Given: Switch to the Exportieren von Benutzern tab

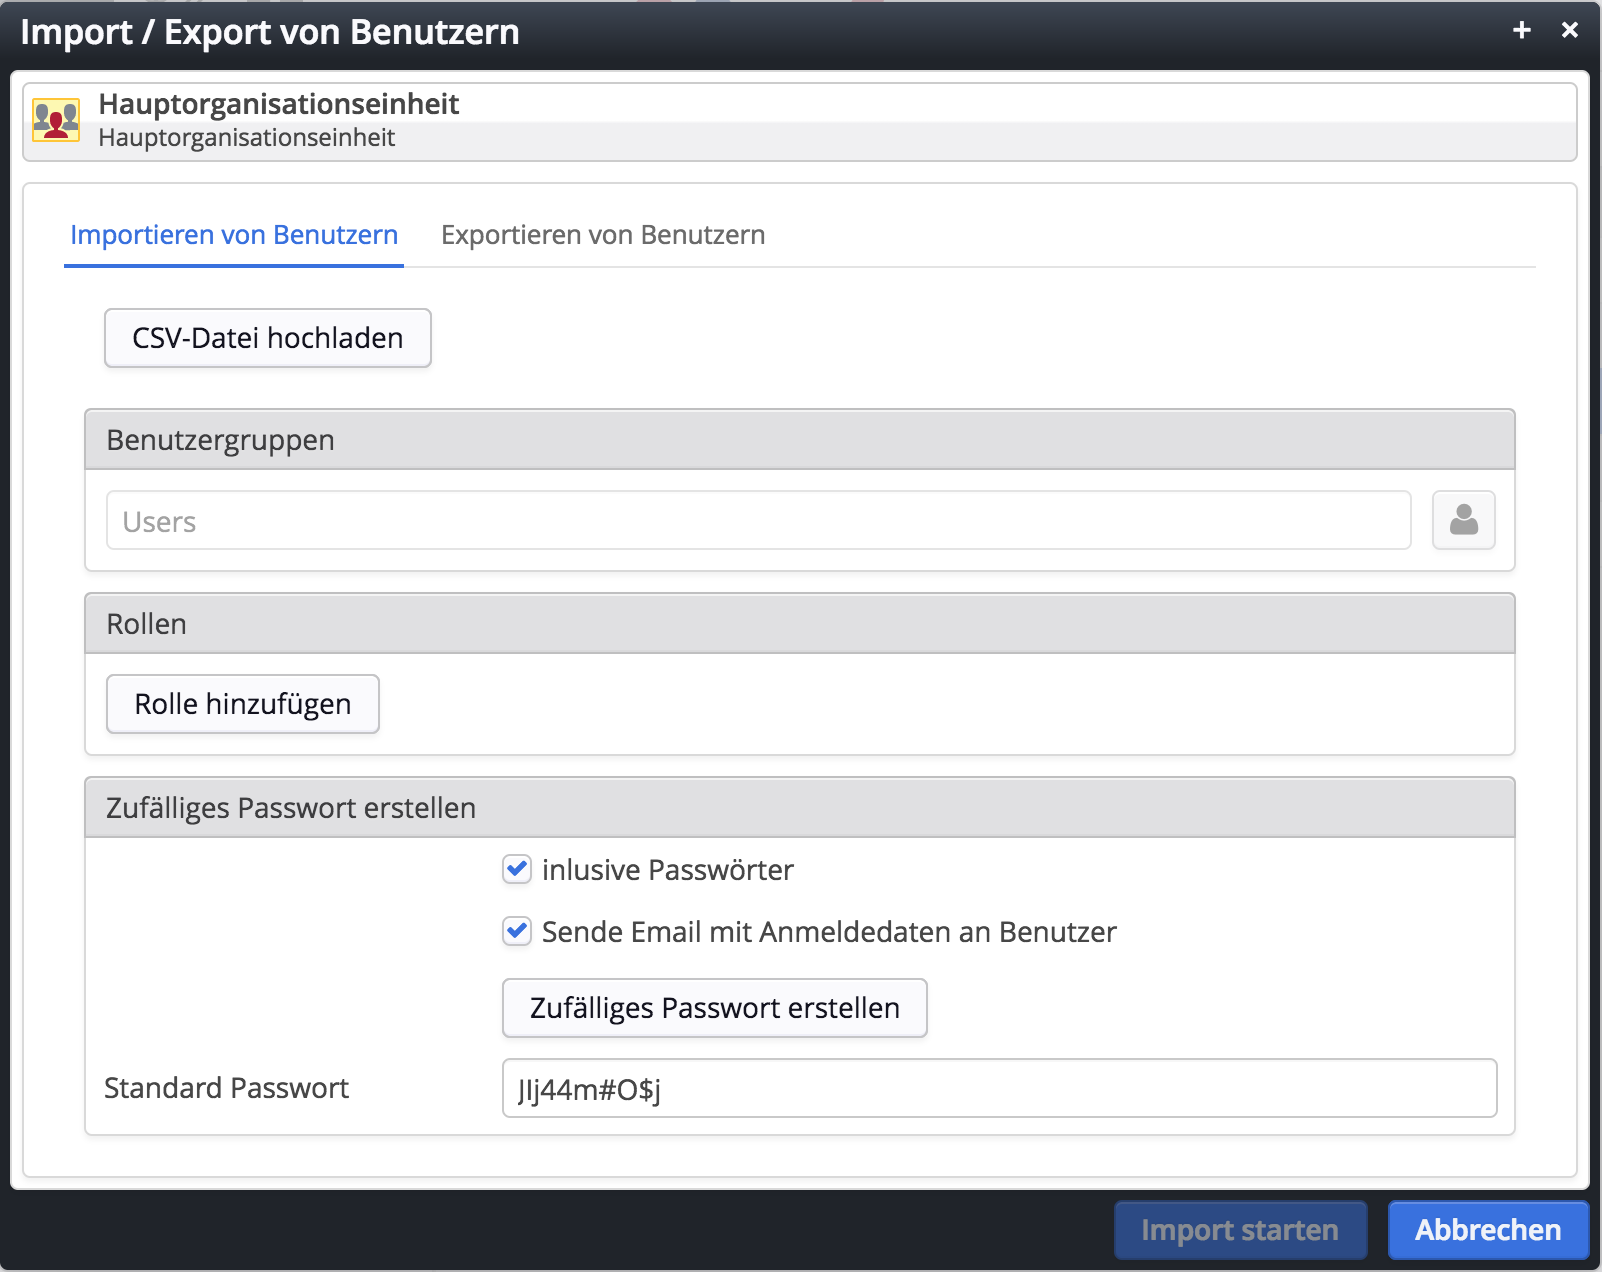Looking at the screenshot, I should point(603,235).
